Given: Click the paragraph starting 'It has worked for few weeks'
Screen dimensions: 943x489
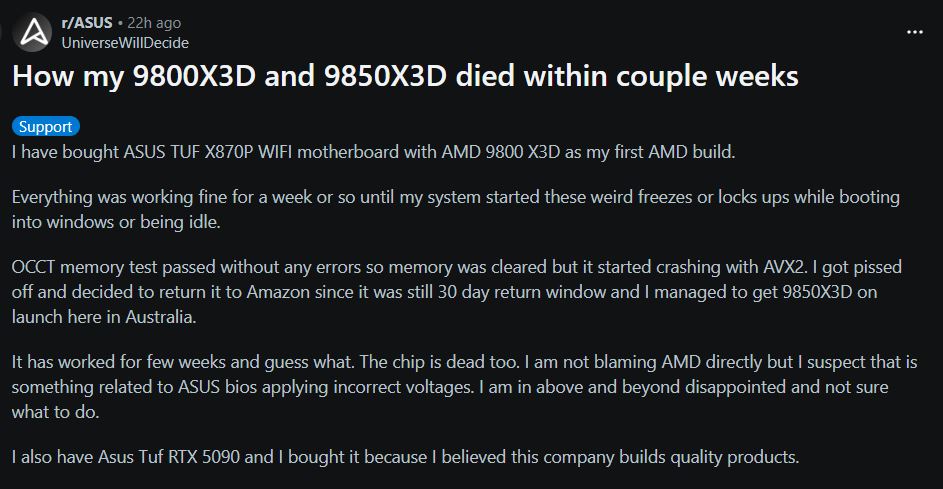Looking at the screenshot, I should (x=460, y=386).
